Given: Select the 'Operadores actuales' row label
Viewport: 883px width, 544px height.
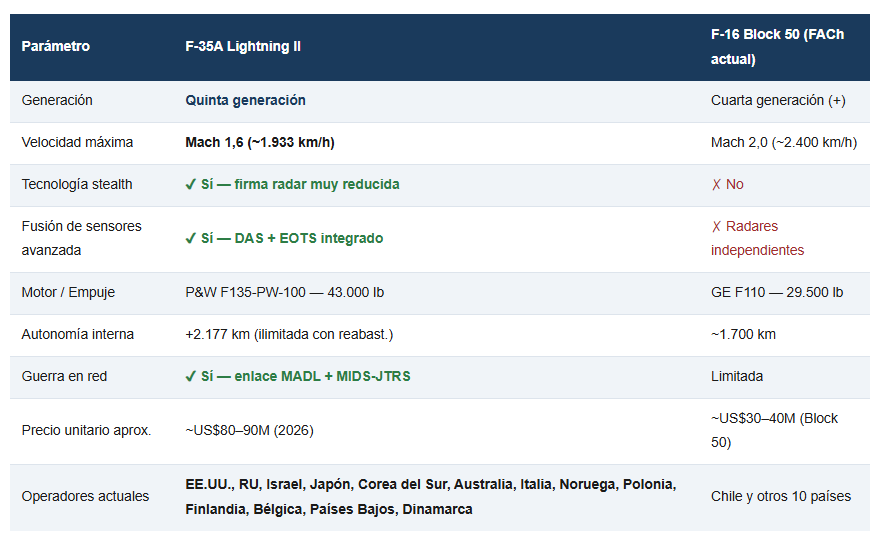Looking at the screenshot, I should click(x=85, y=496).
